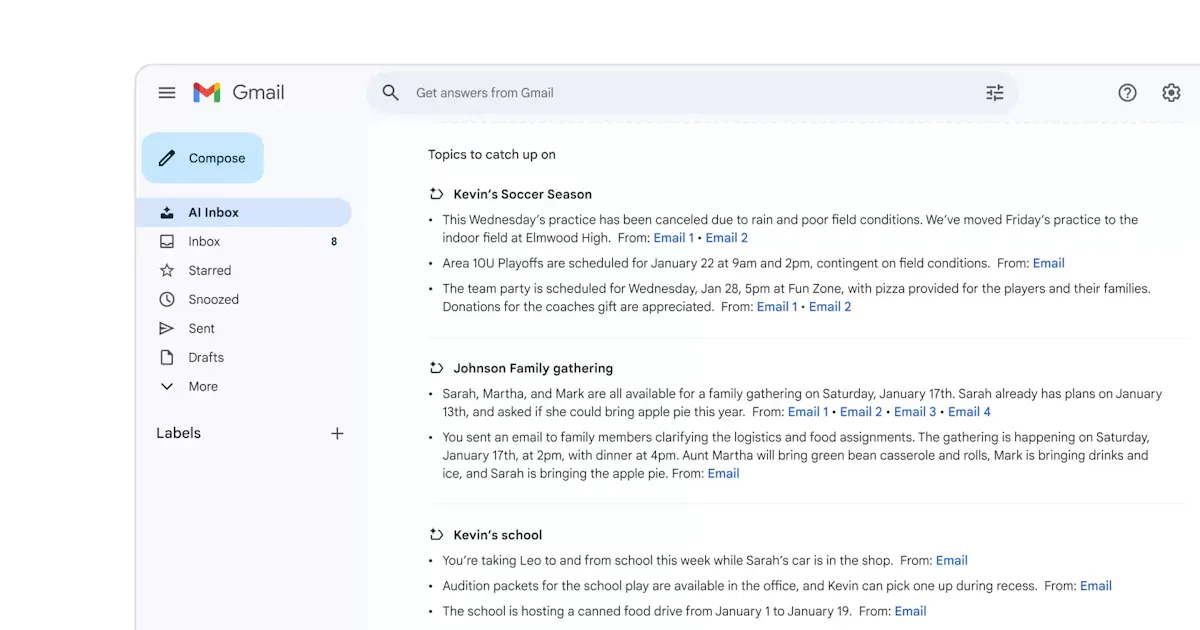
Task: Click the icon beside Johnson Family gathering
Action: (x=436, y=368)
